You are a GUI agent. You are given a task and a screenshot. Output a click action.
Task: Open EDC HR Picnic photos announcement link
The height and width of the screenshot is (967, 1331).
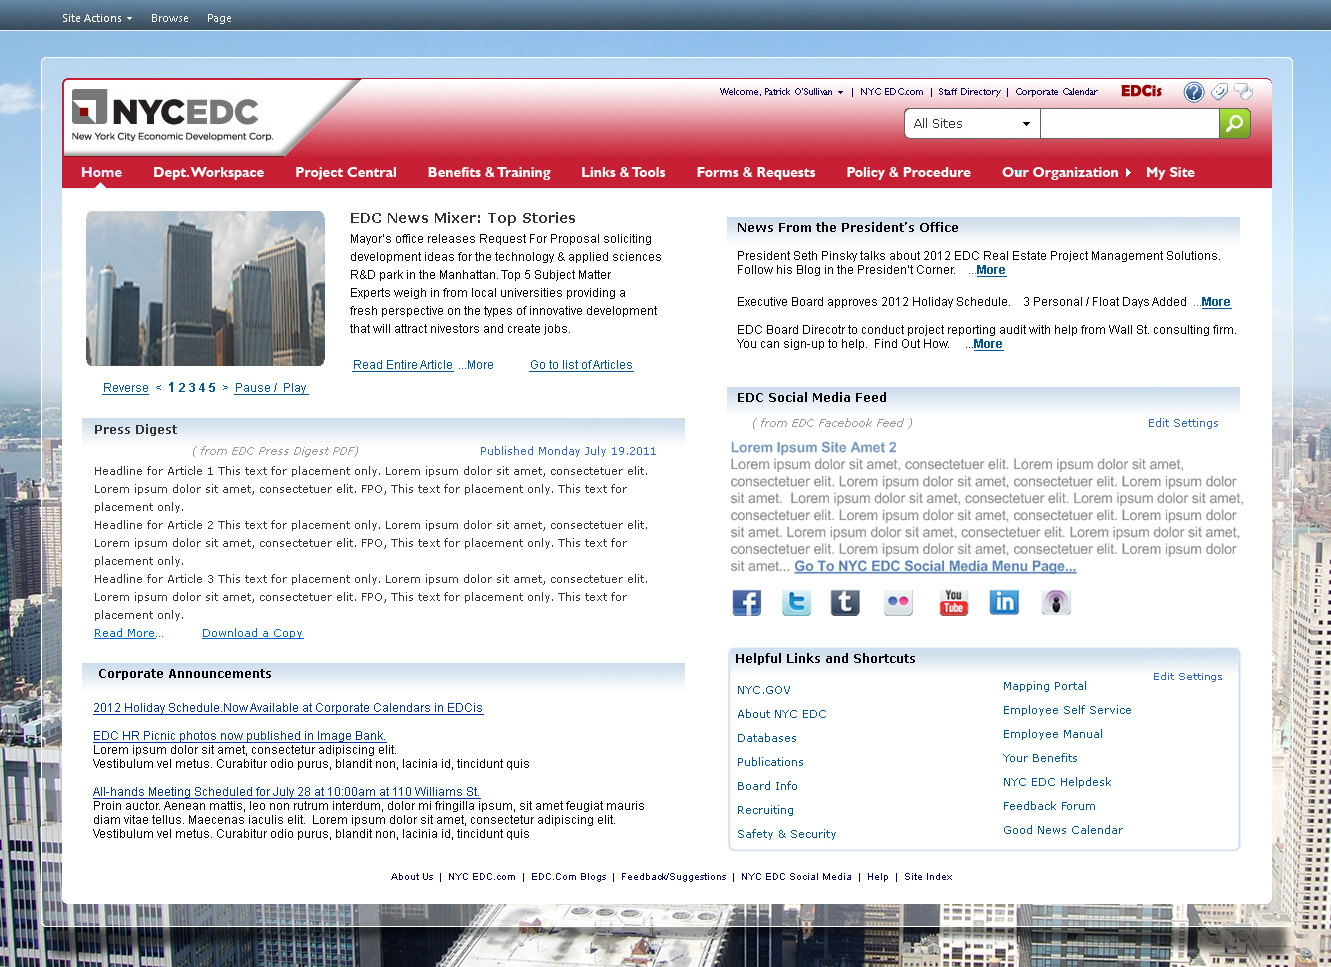239,736
